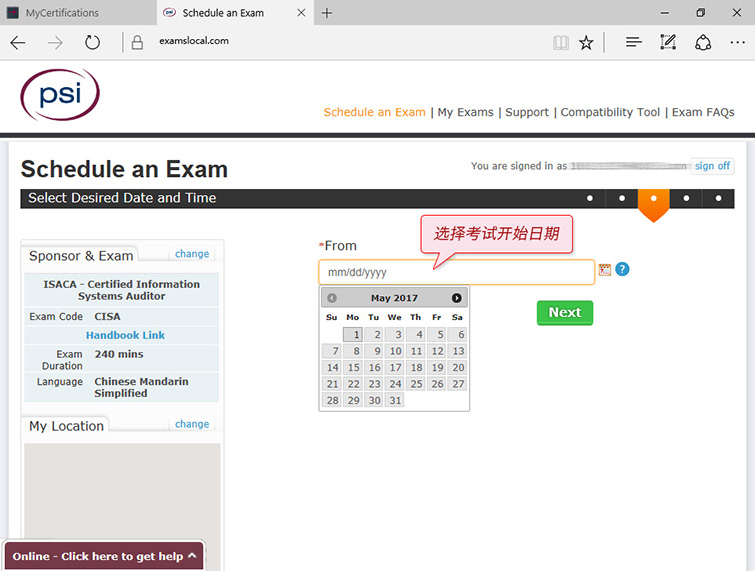The image size is (755, 571).
Task: Click the address bar URL examslocal.com
Action: coord(194,41)
